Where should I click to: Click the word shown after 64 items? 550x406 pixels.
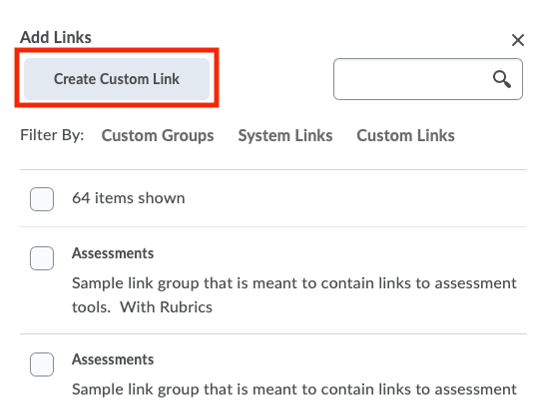(161, 198)
